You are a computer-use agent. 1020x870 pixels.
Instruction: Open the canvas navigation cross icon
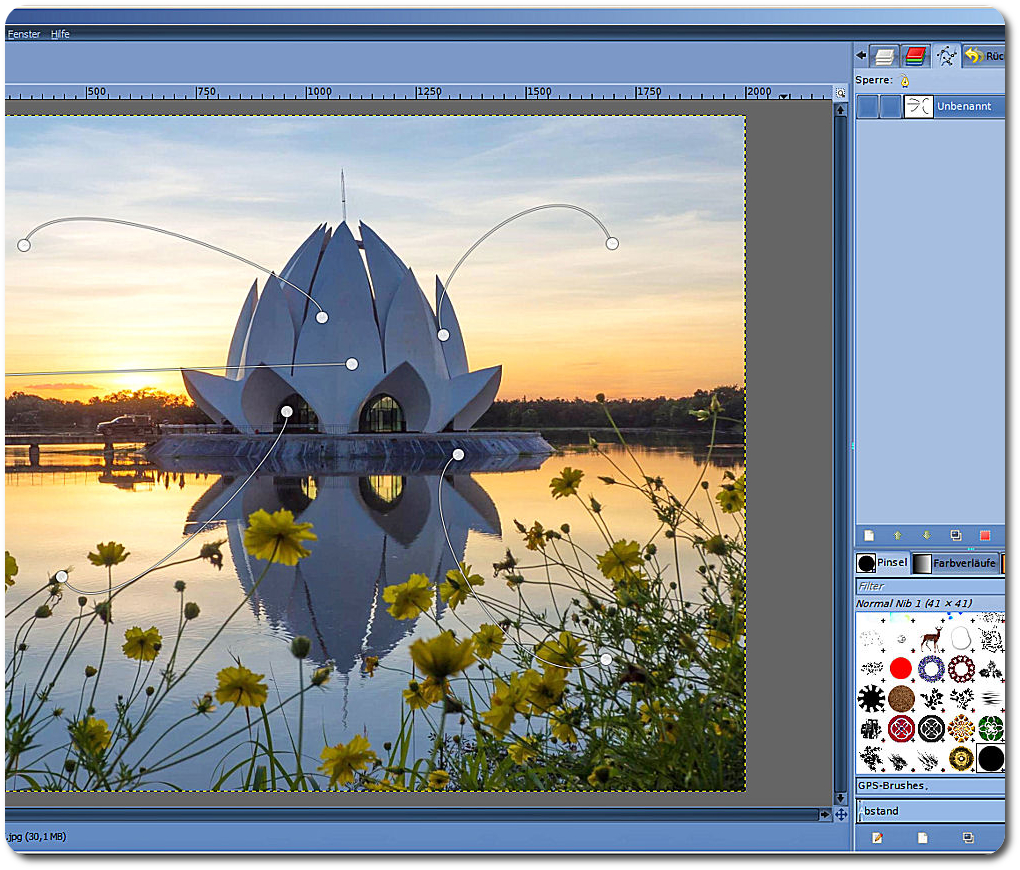click(x=840, y=815)
